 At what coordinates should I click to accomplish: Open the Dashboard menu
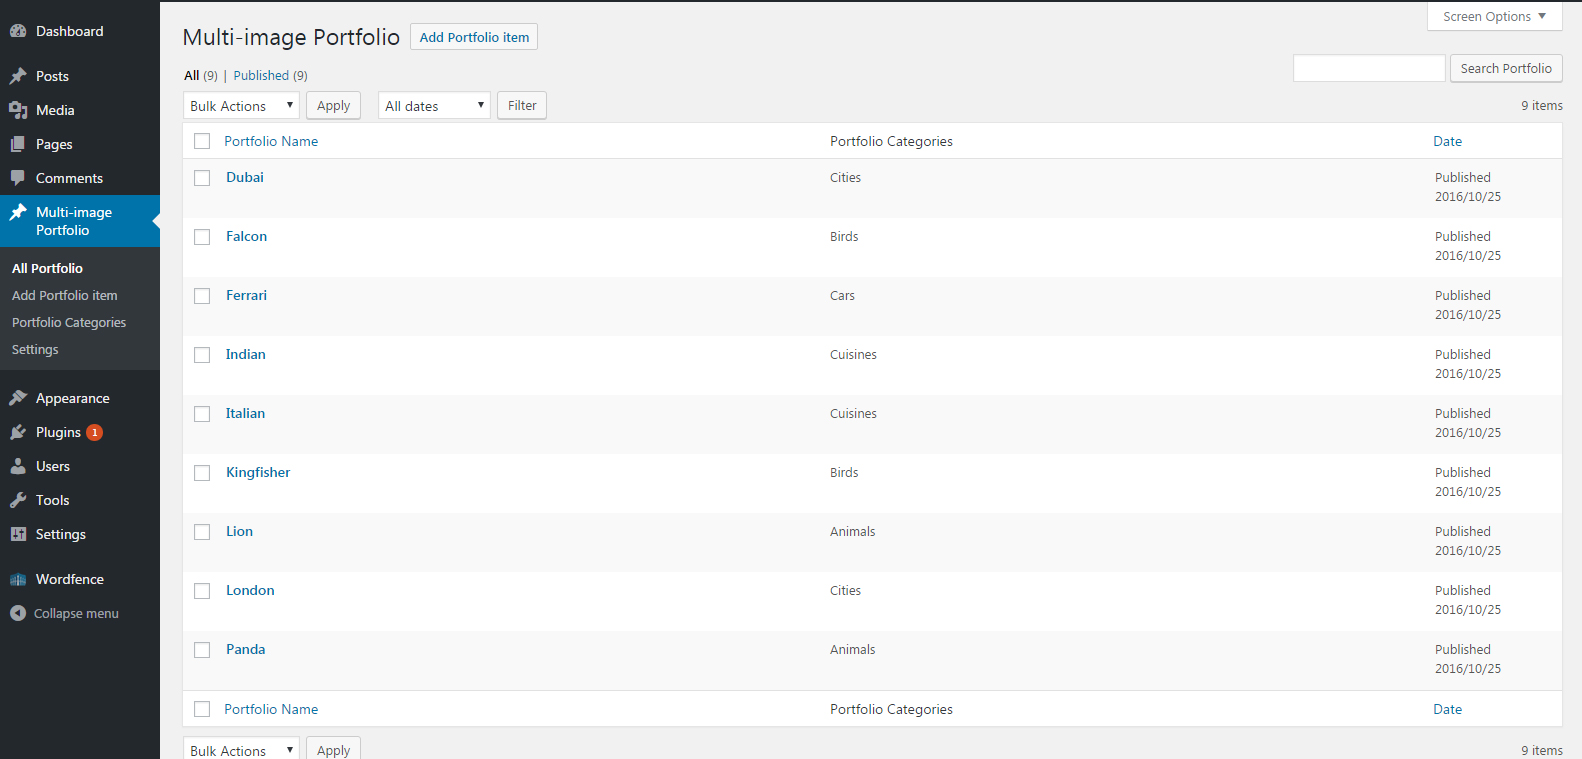click(69, 31)
